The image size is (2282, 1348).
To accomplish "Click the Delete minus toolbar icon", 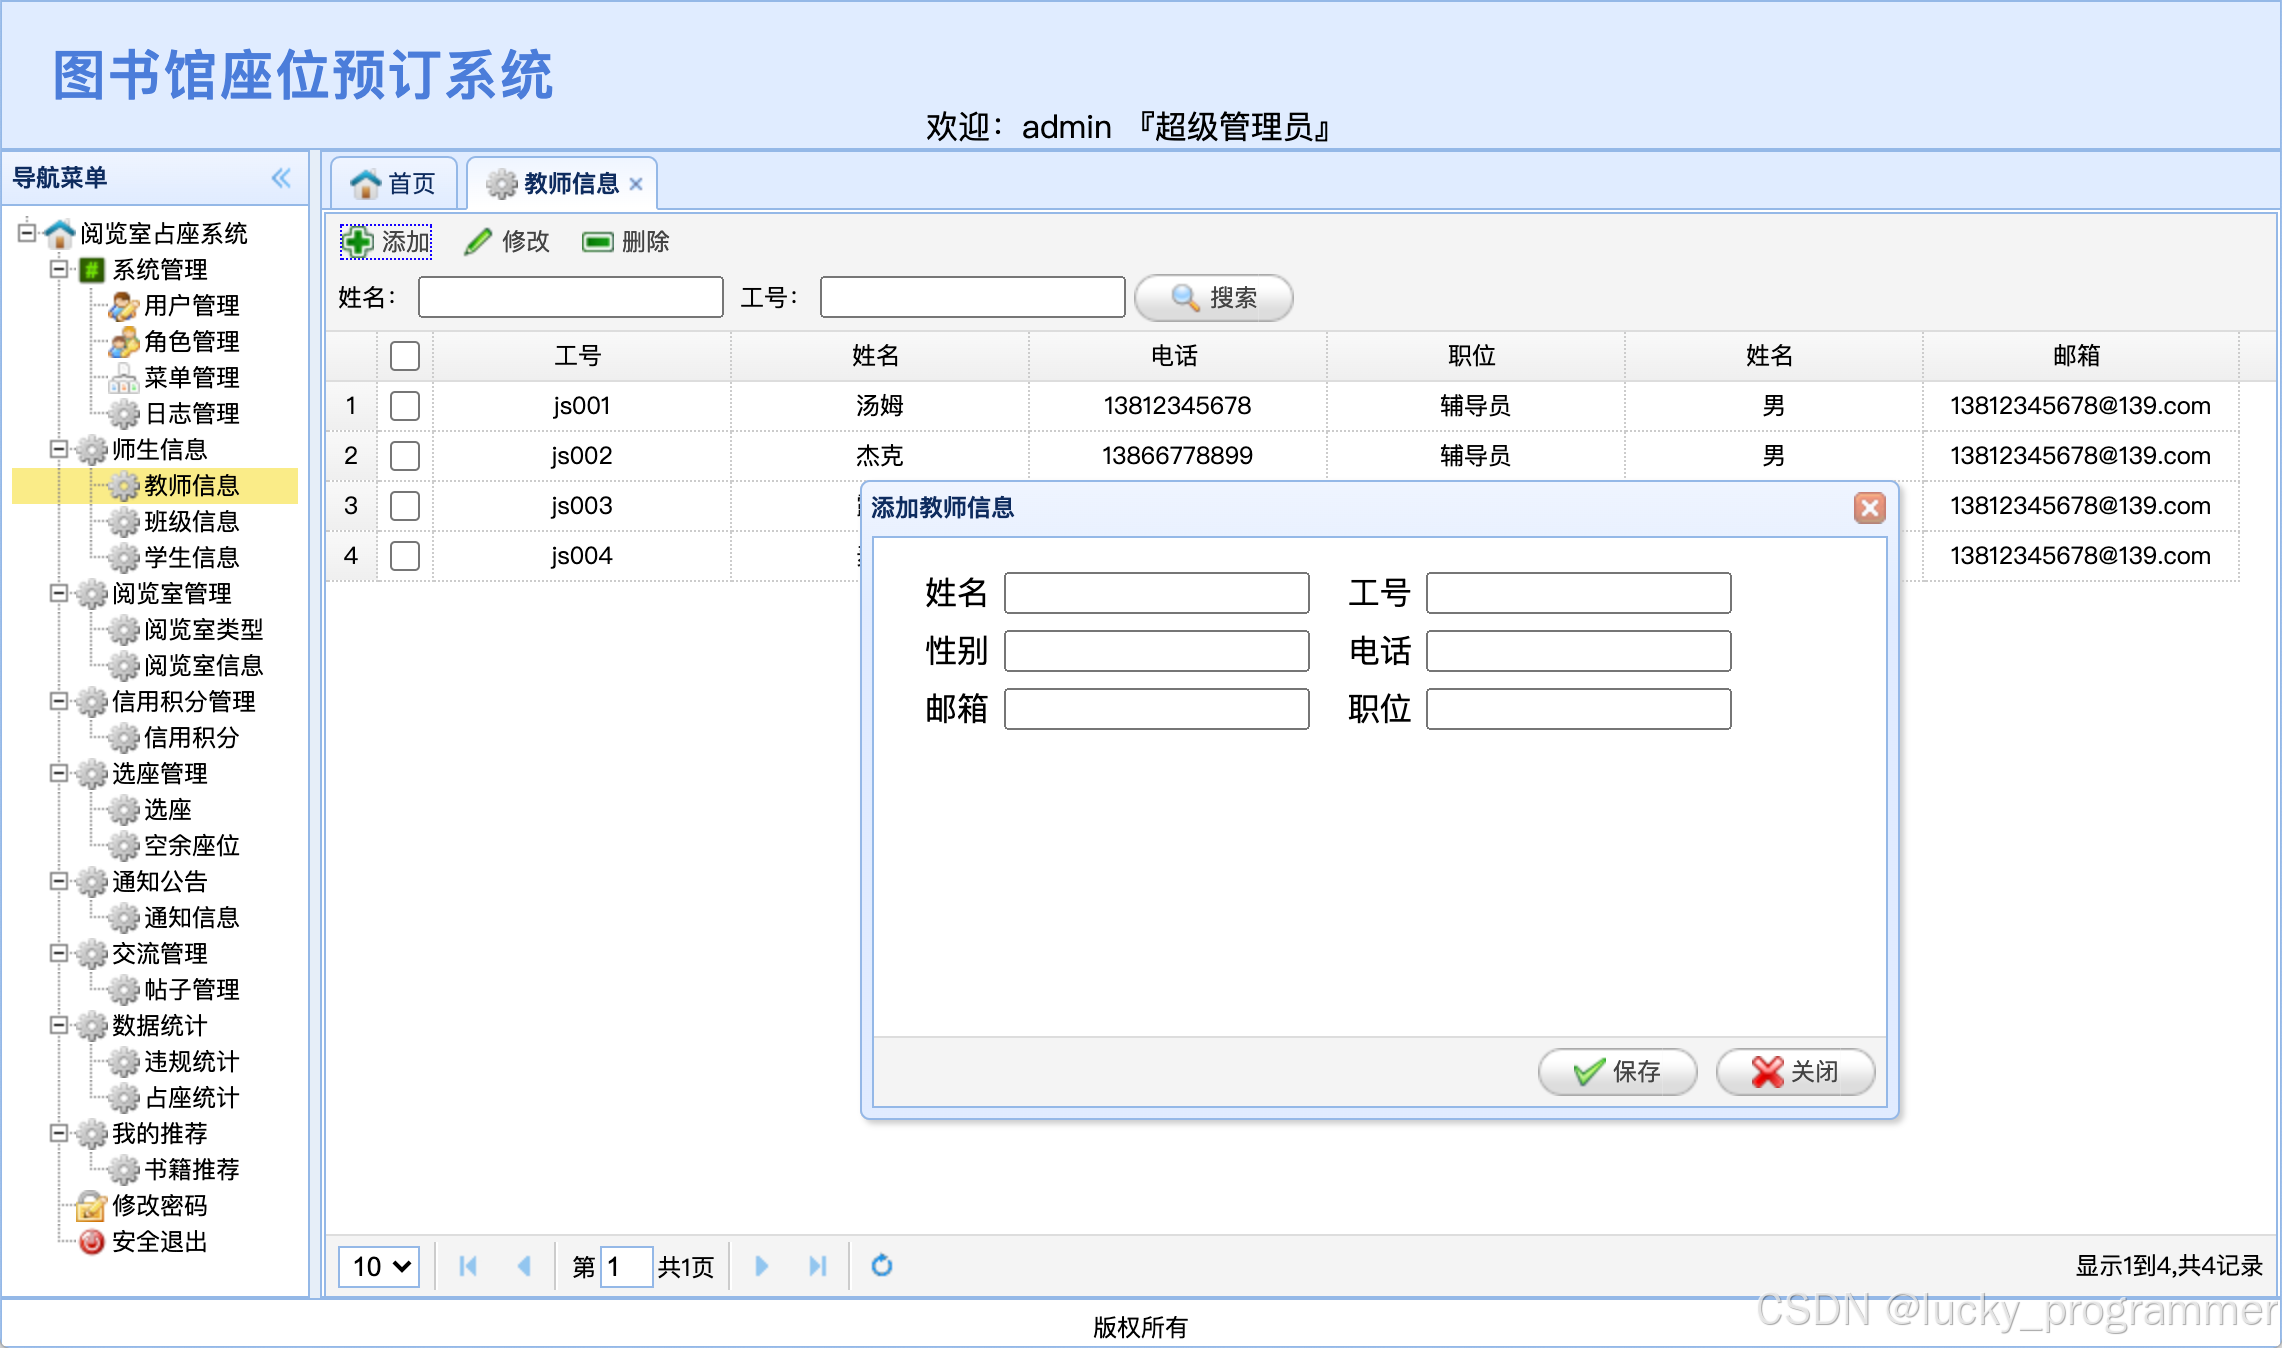I will coord(597,242).
